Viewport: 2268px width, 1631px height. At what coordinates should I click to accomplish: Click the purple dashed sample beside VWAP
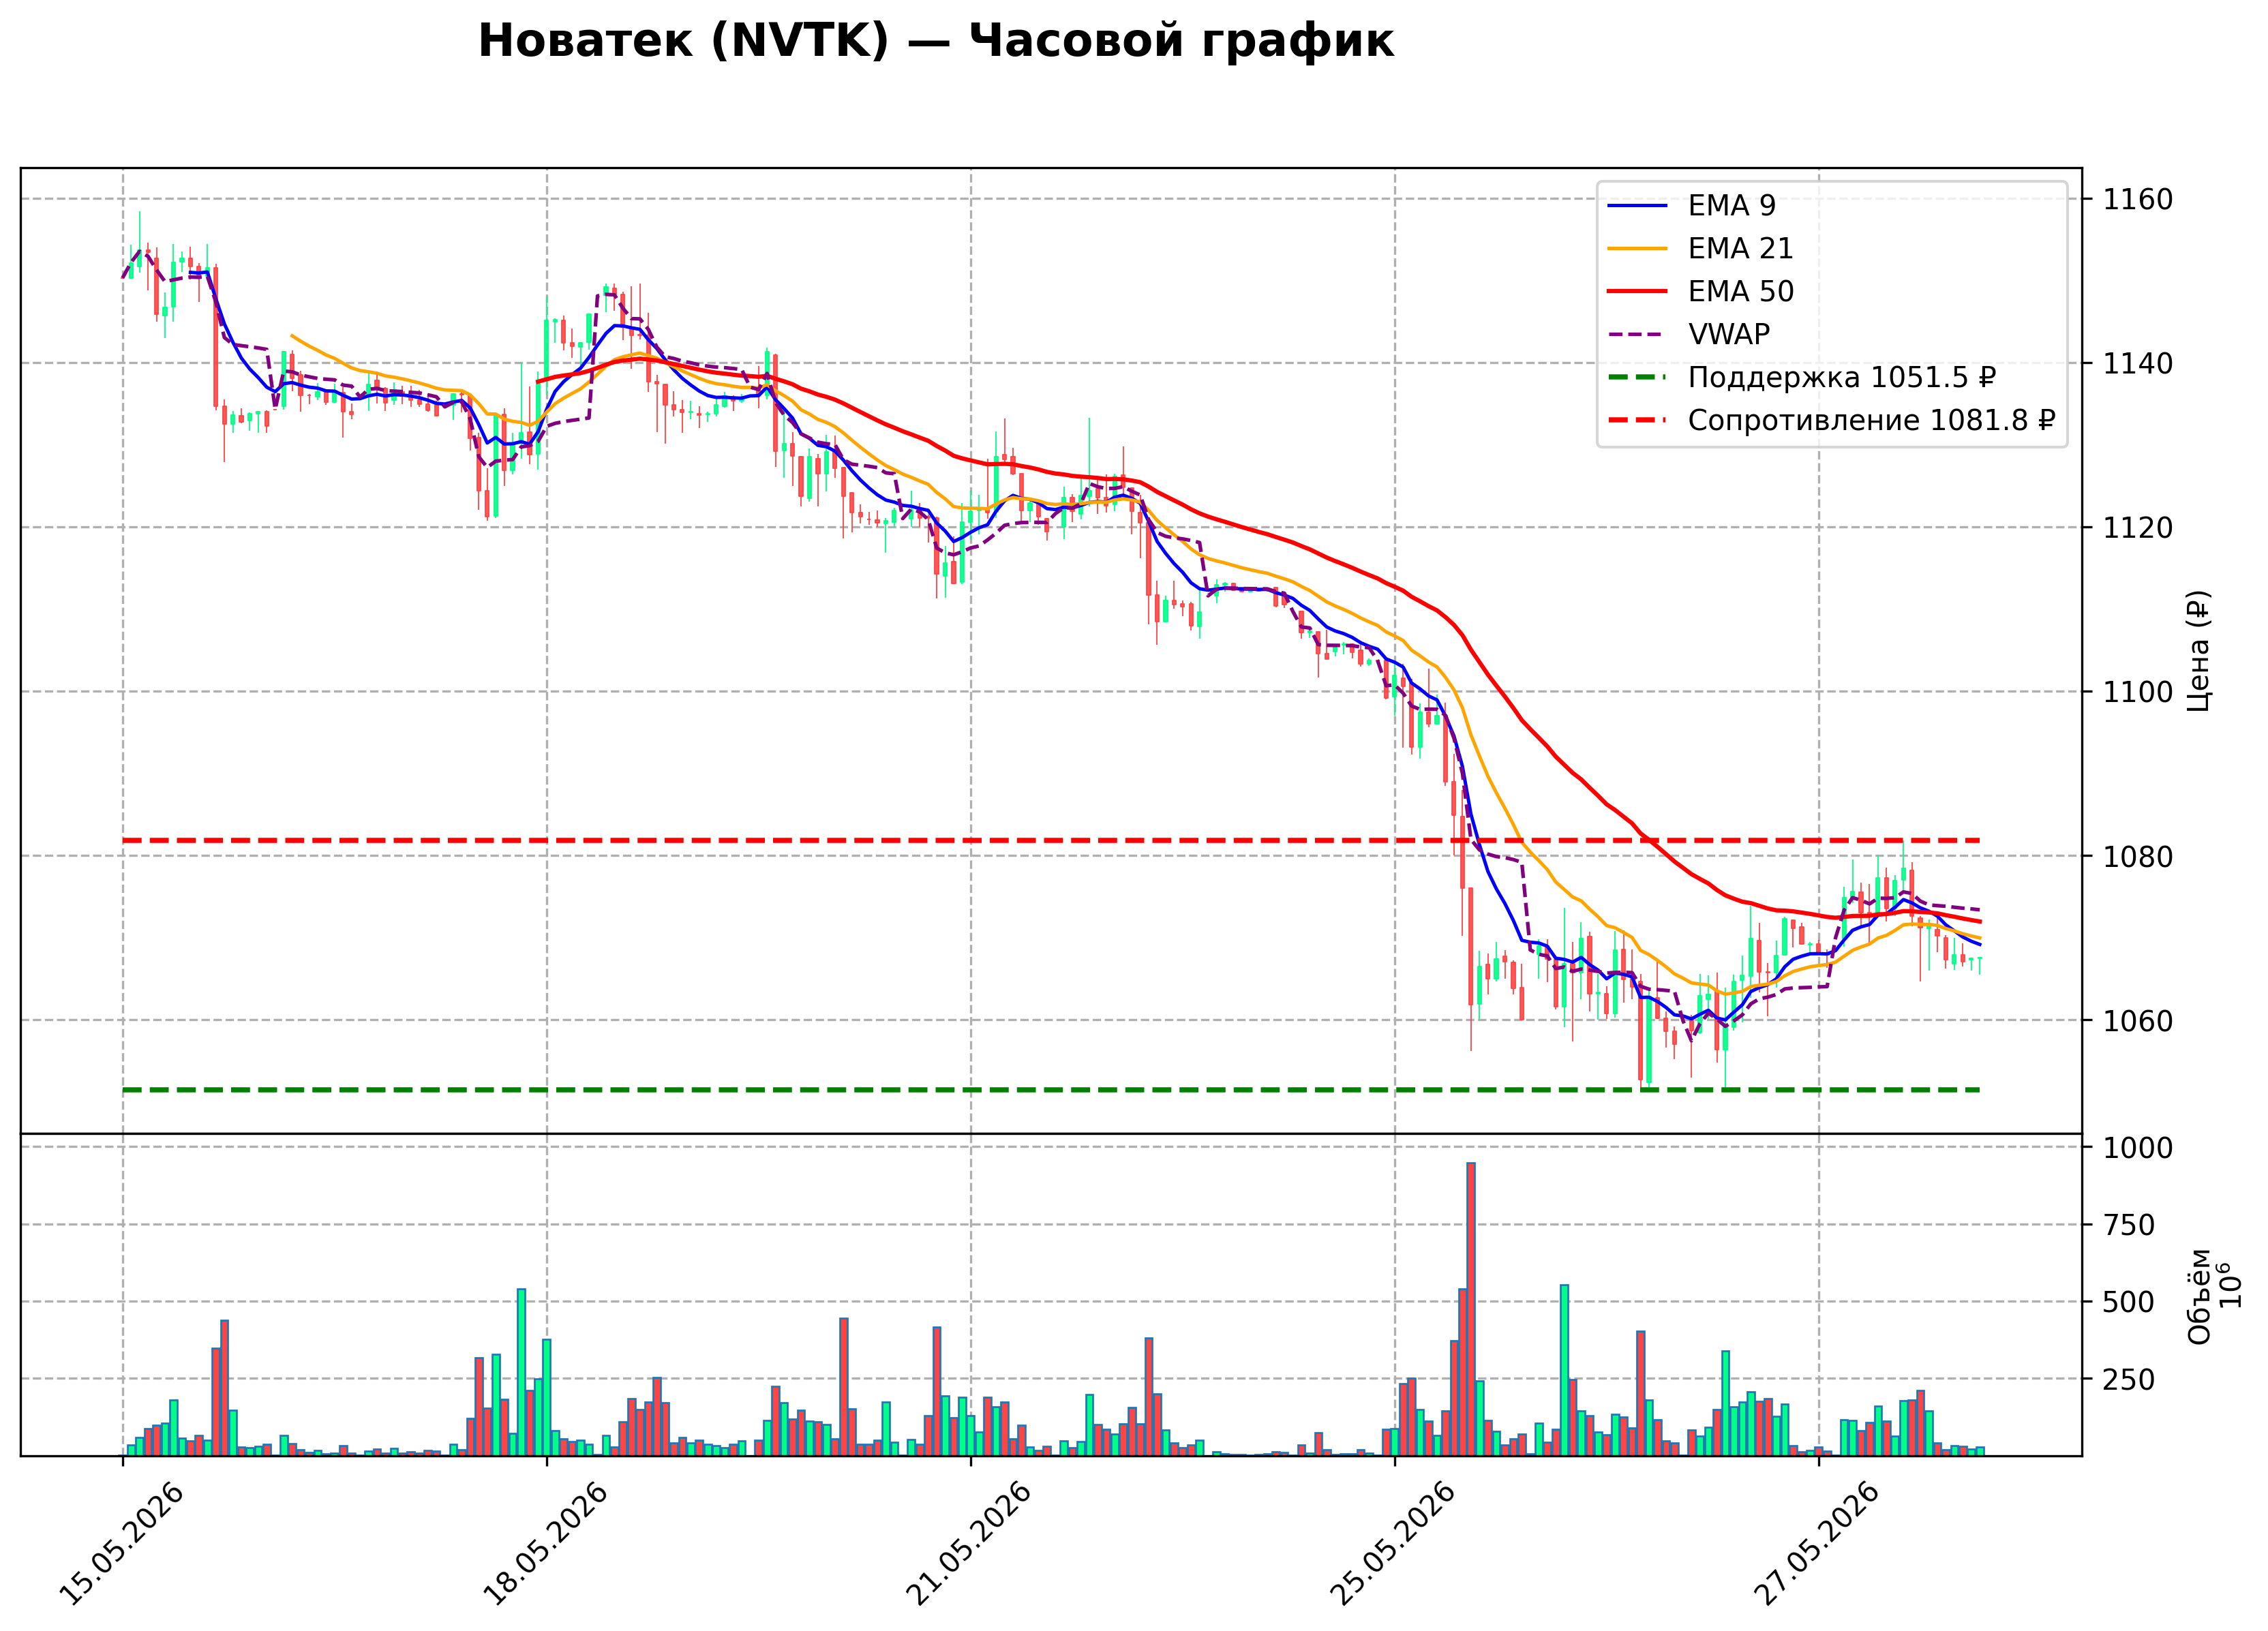(x=1637, y=335)
